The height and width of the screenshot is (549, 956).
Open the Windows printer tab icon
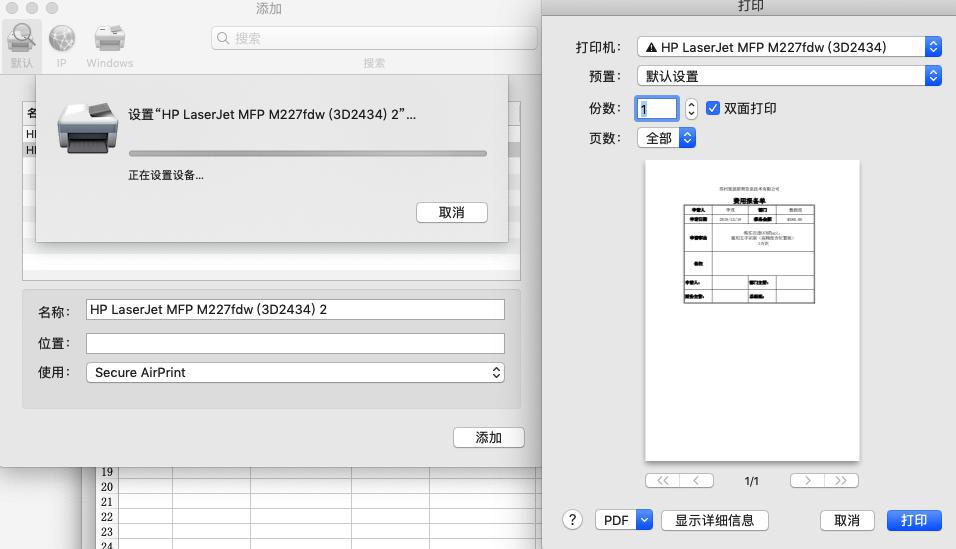pos(110,46)
